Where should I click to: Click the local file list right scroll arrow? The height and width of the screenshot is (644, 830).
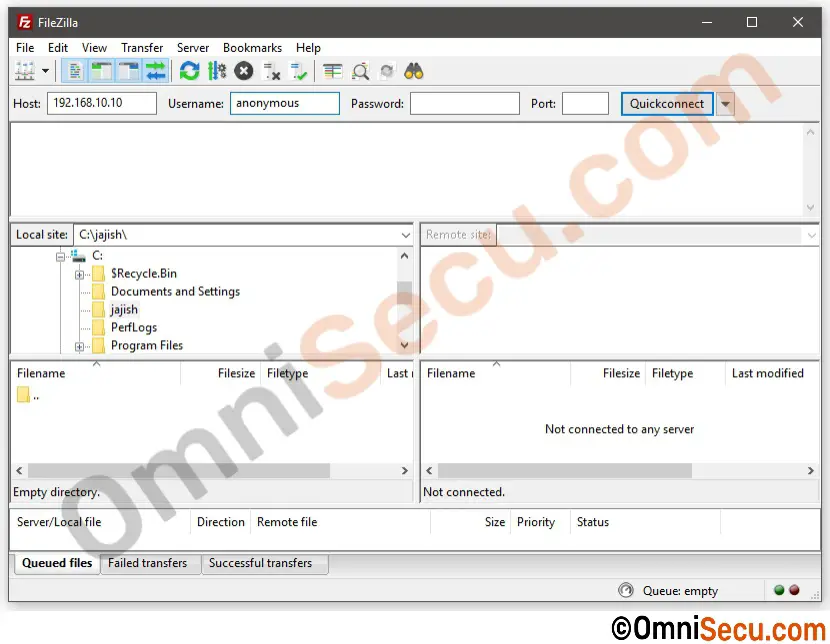(405, 470)
